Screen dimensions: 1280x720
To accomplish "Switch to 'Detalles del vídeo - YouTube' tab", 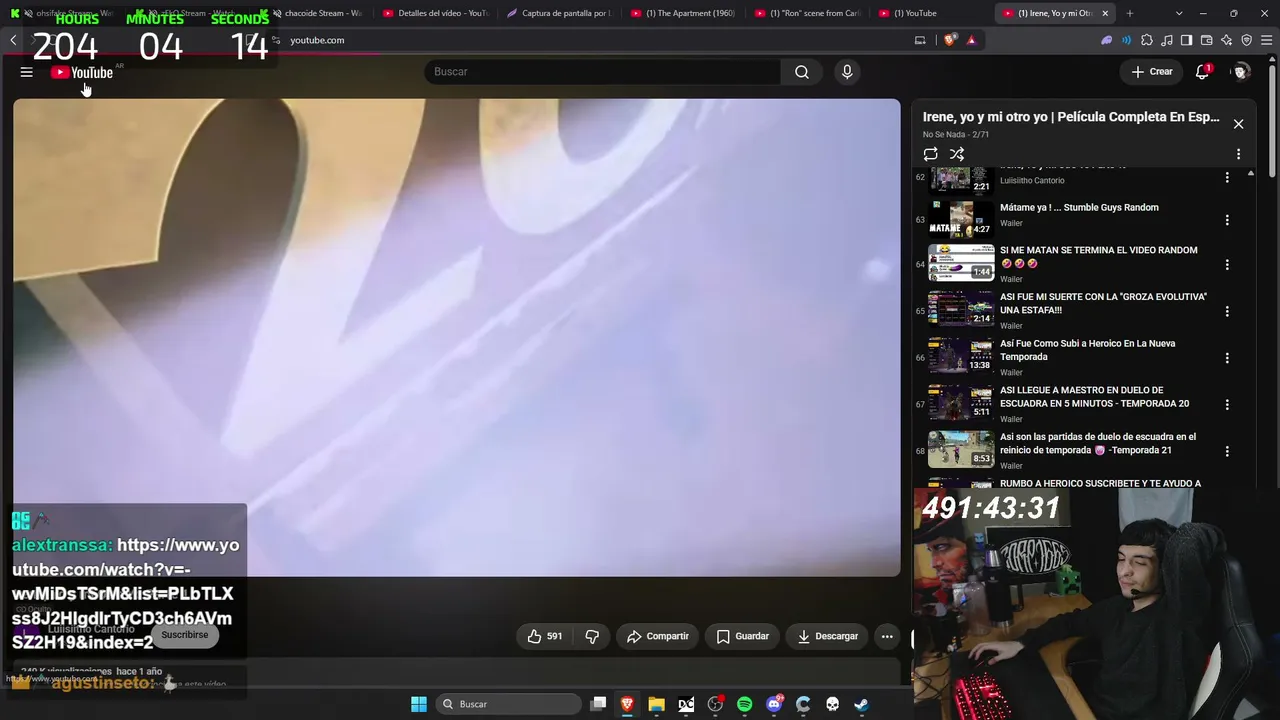I will pyautogui.click(x=436, y=13).
